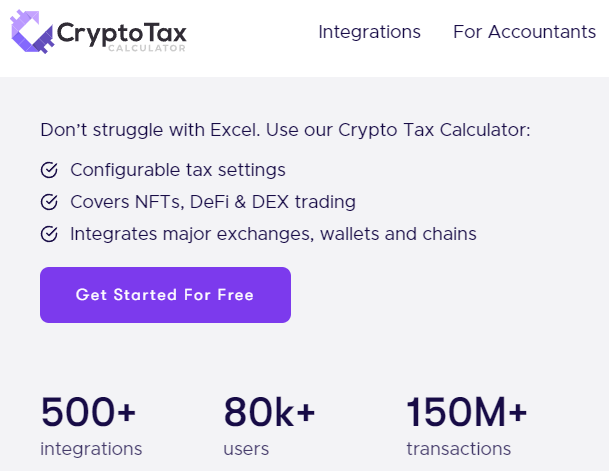
Task: Click the CryptoTax Calculator wordmark
Action: point(122,36)
